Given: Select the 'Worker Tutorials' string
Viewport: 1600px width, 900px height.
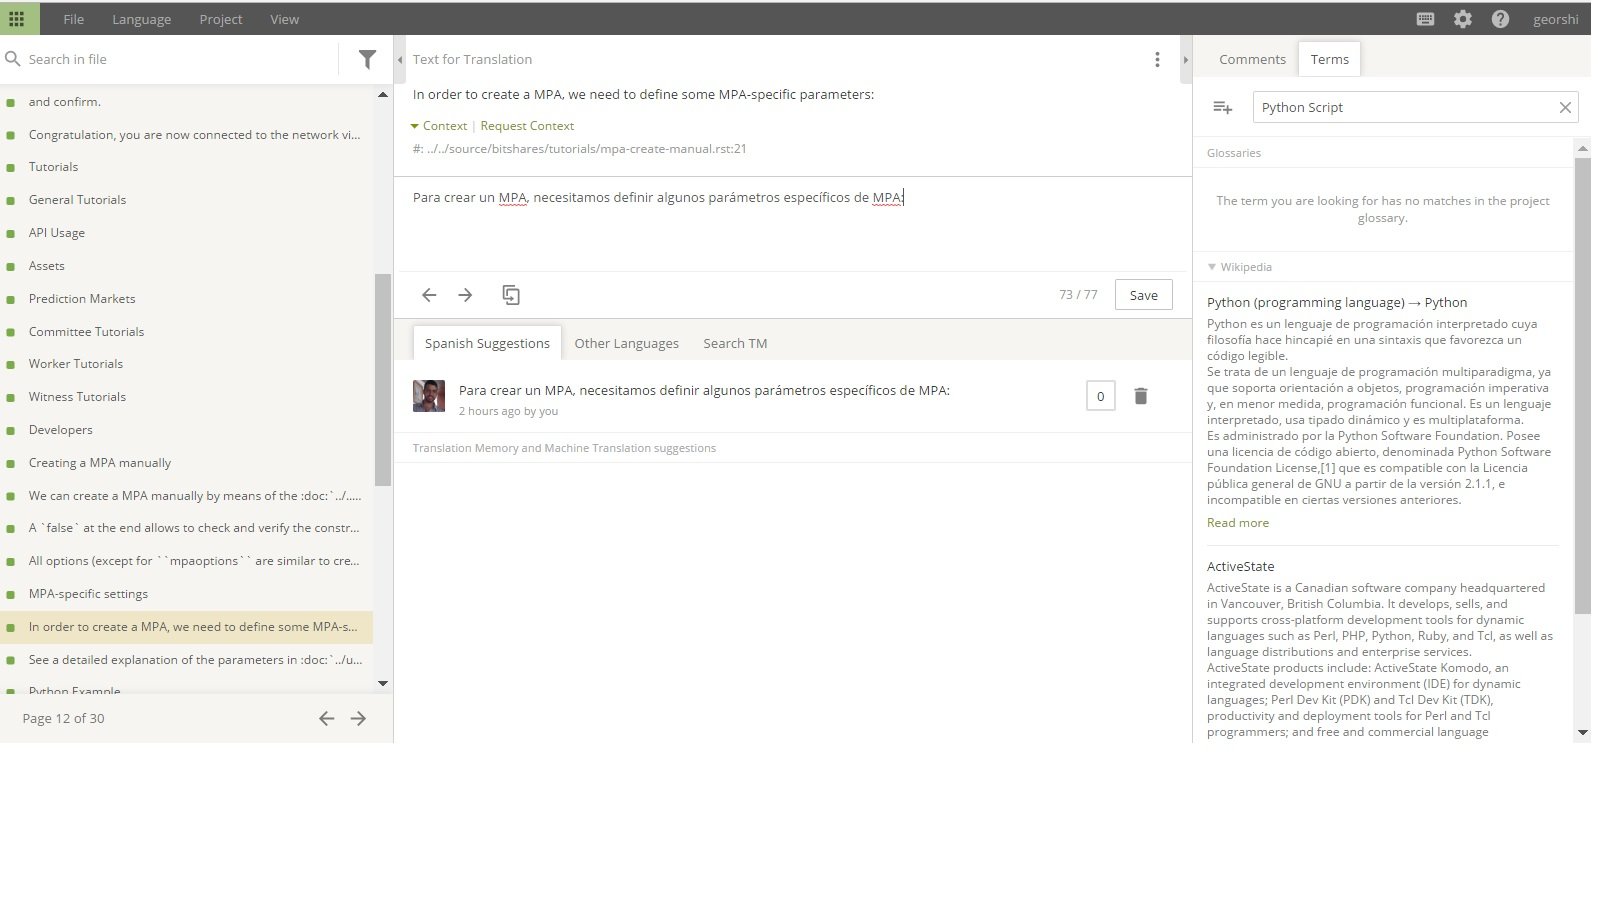Looking at the screenshot, I should point(76,364).
